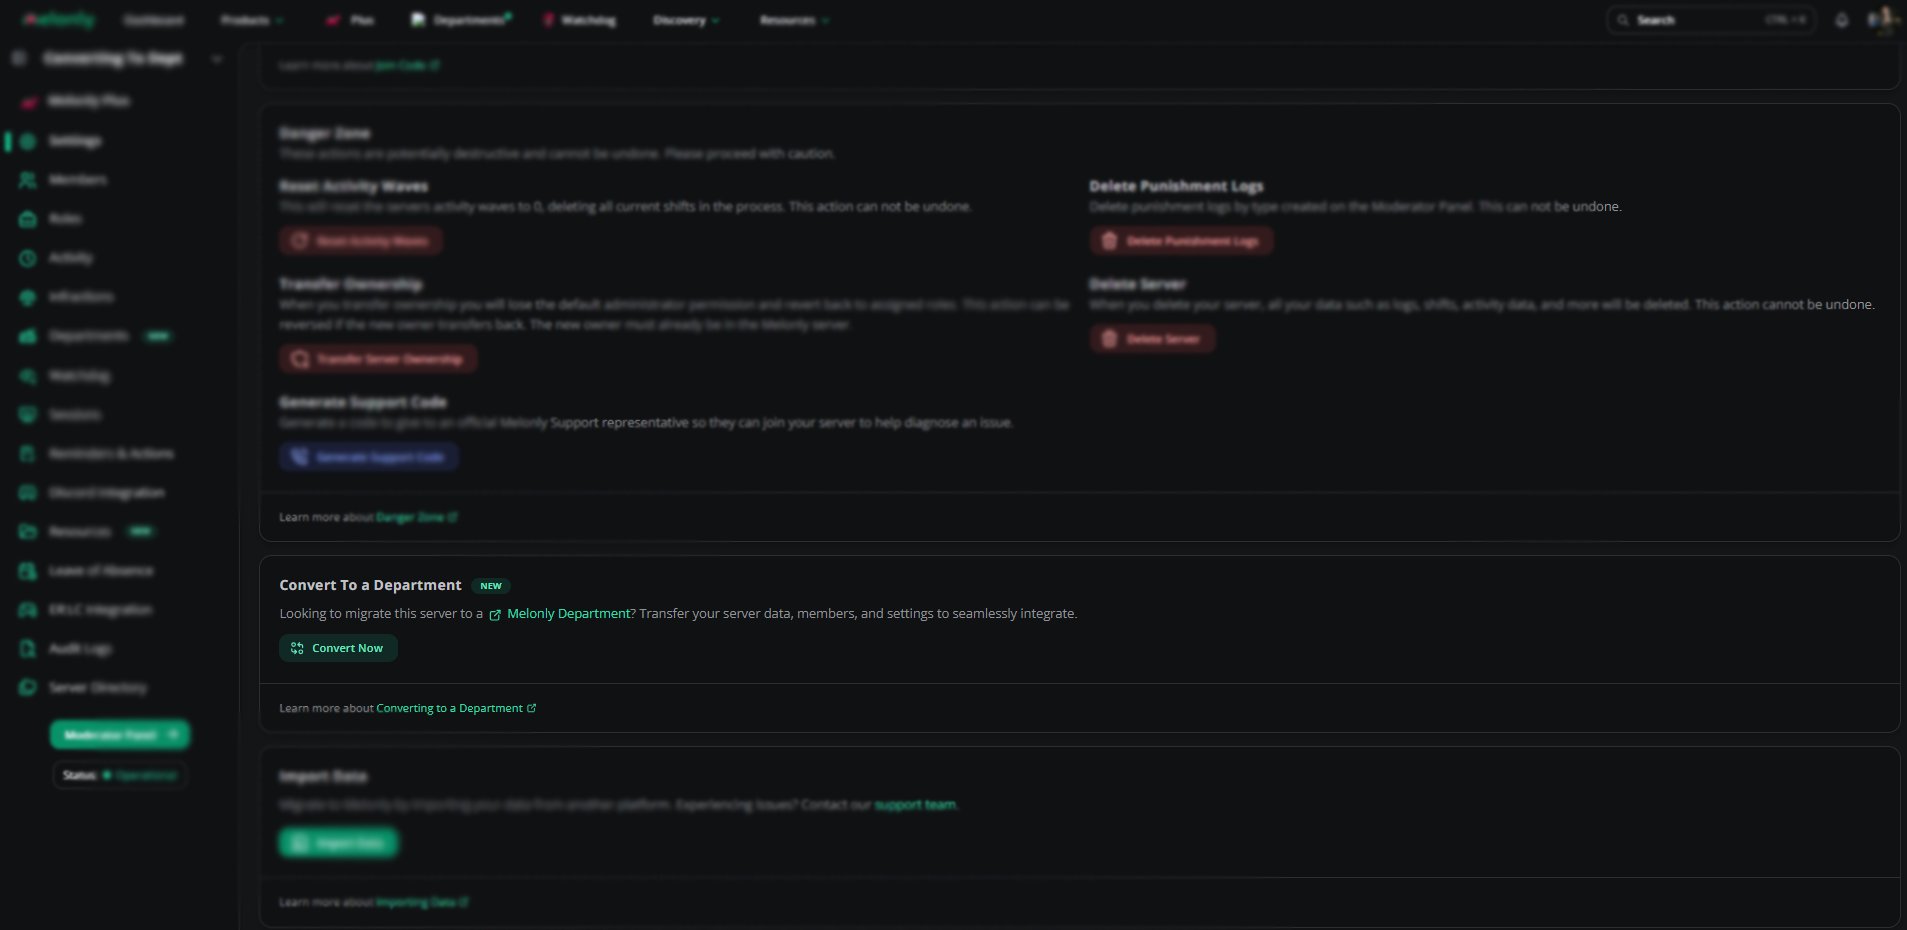Open the Leave of Absence sidebar icon
Image resolution: width=1907 pixels, height=930 pixels.
point(28,571)
